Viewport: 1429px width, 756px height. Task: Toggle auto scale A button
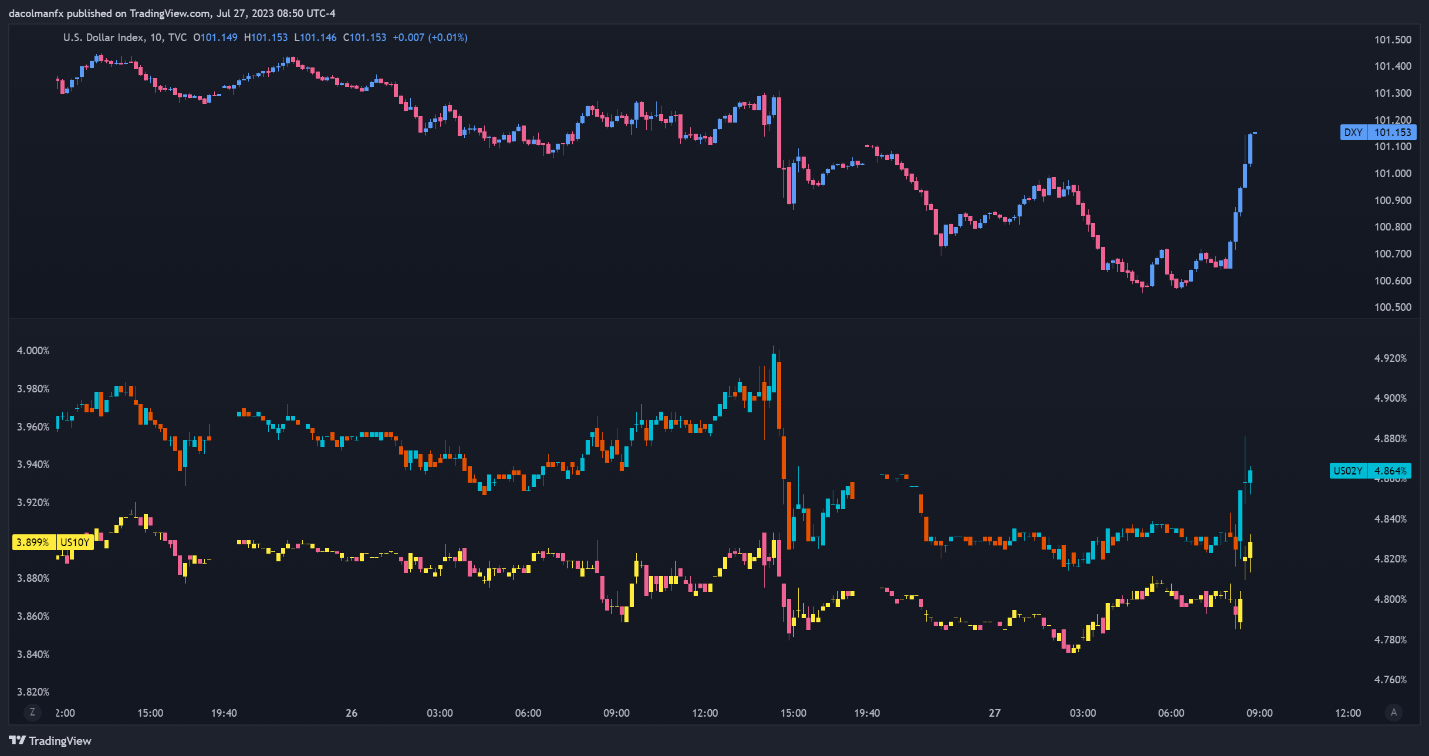pos(1392,712)
